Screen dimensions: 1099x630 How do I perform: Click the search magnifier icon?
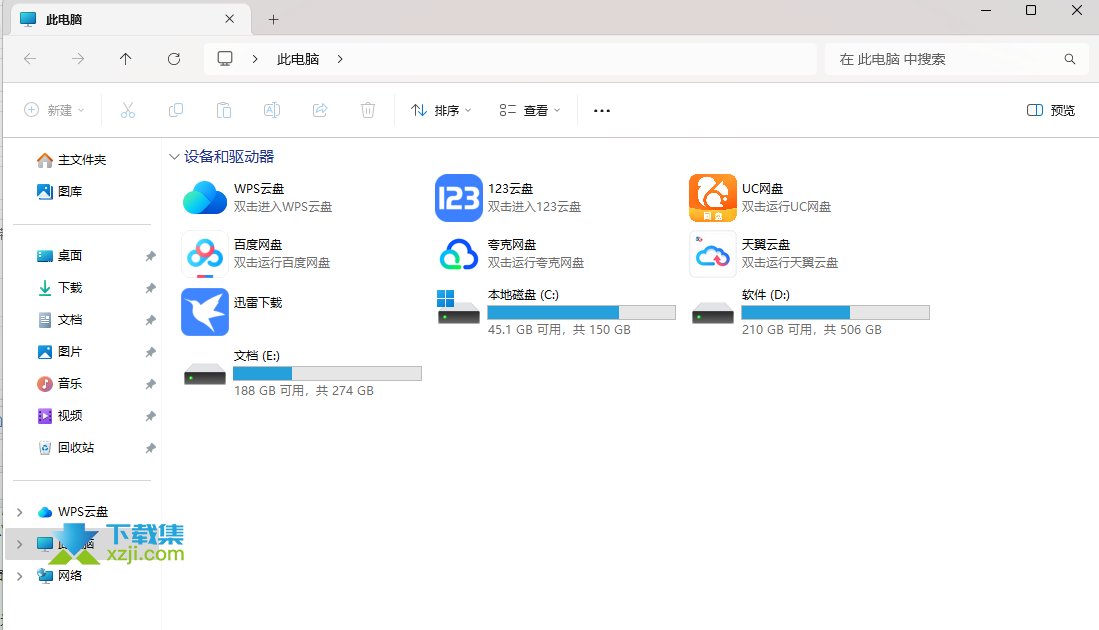coord(1070,59)
